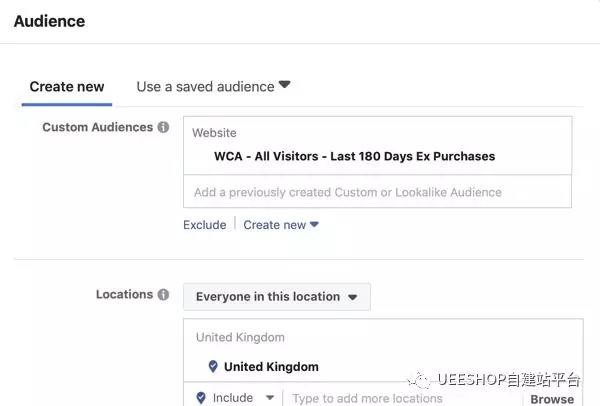The width and height of the screenshot is (600, 406).
Task: Click the Exclude link
Action: [x=204, y=225]
